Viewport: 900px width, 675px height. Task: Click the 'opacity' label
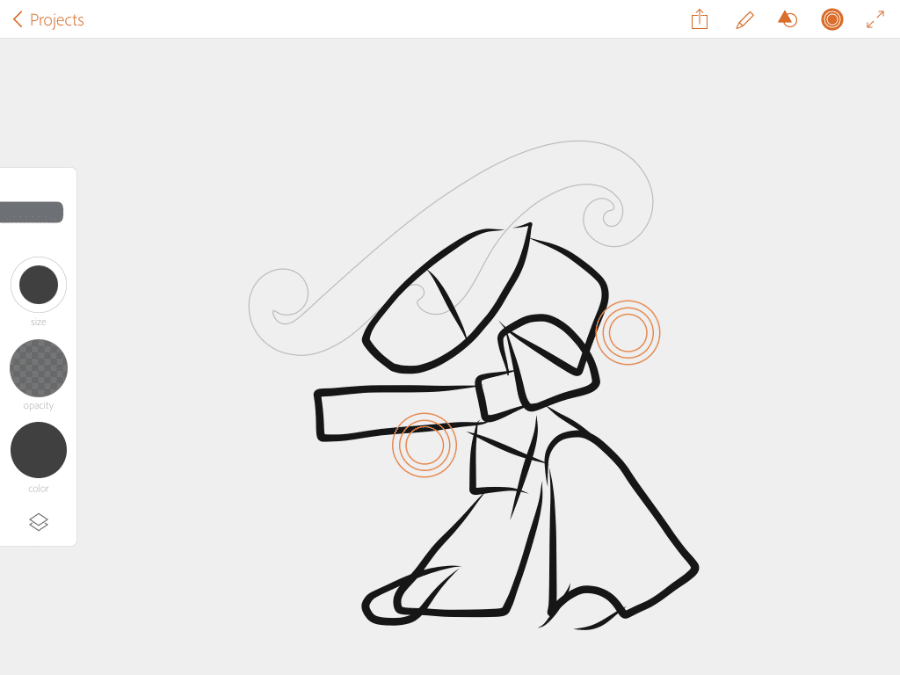[x=38, y=406]
